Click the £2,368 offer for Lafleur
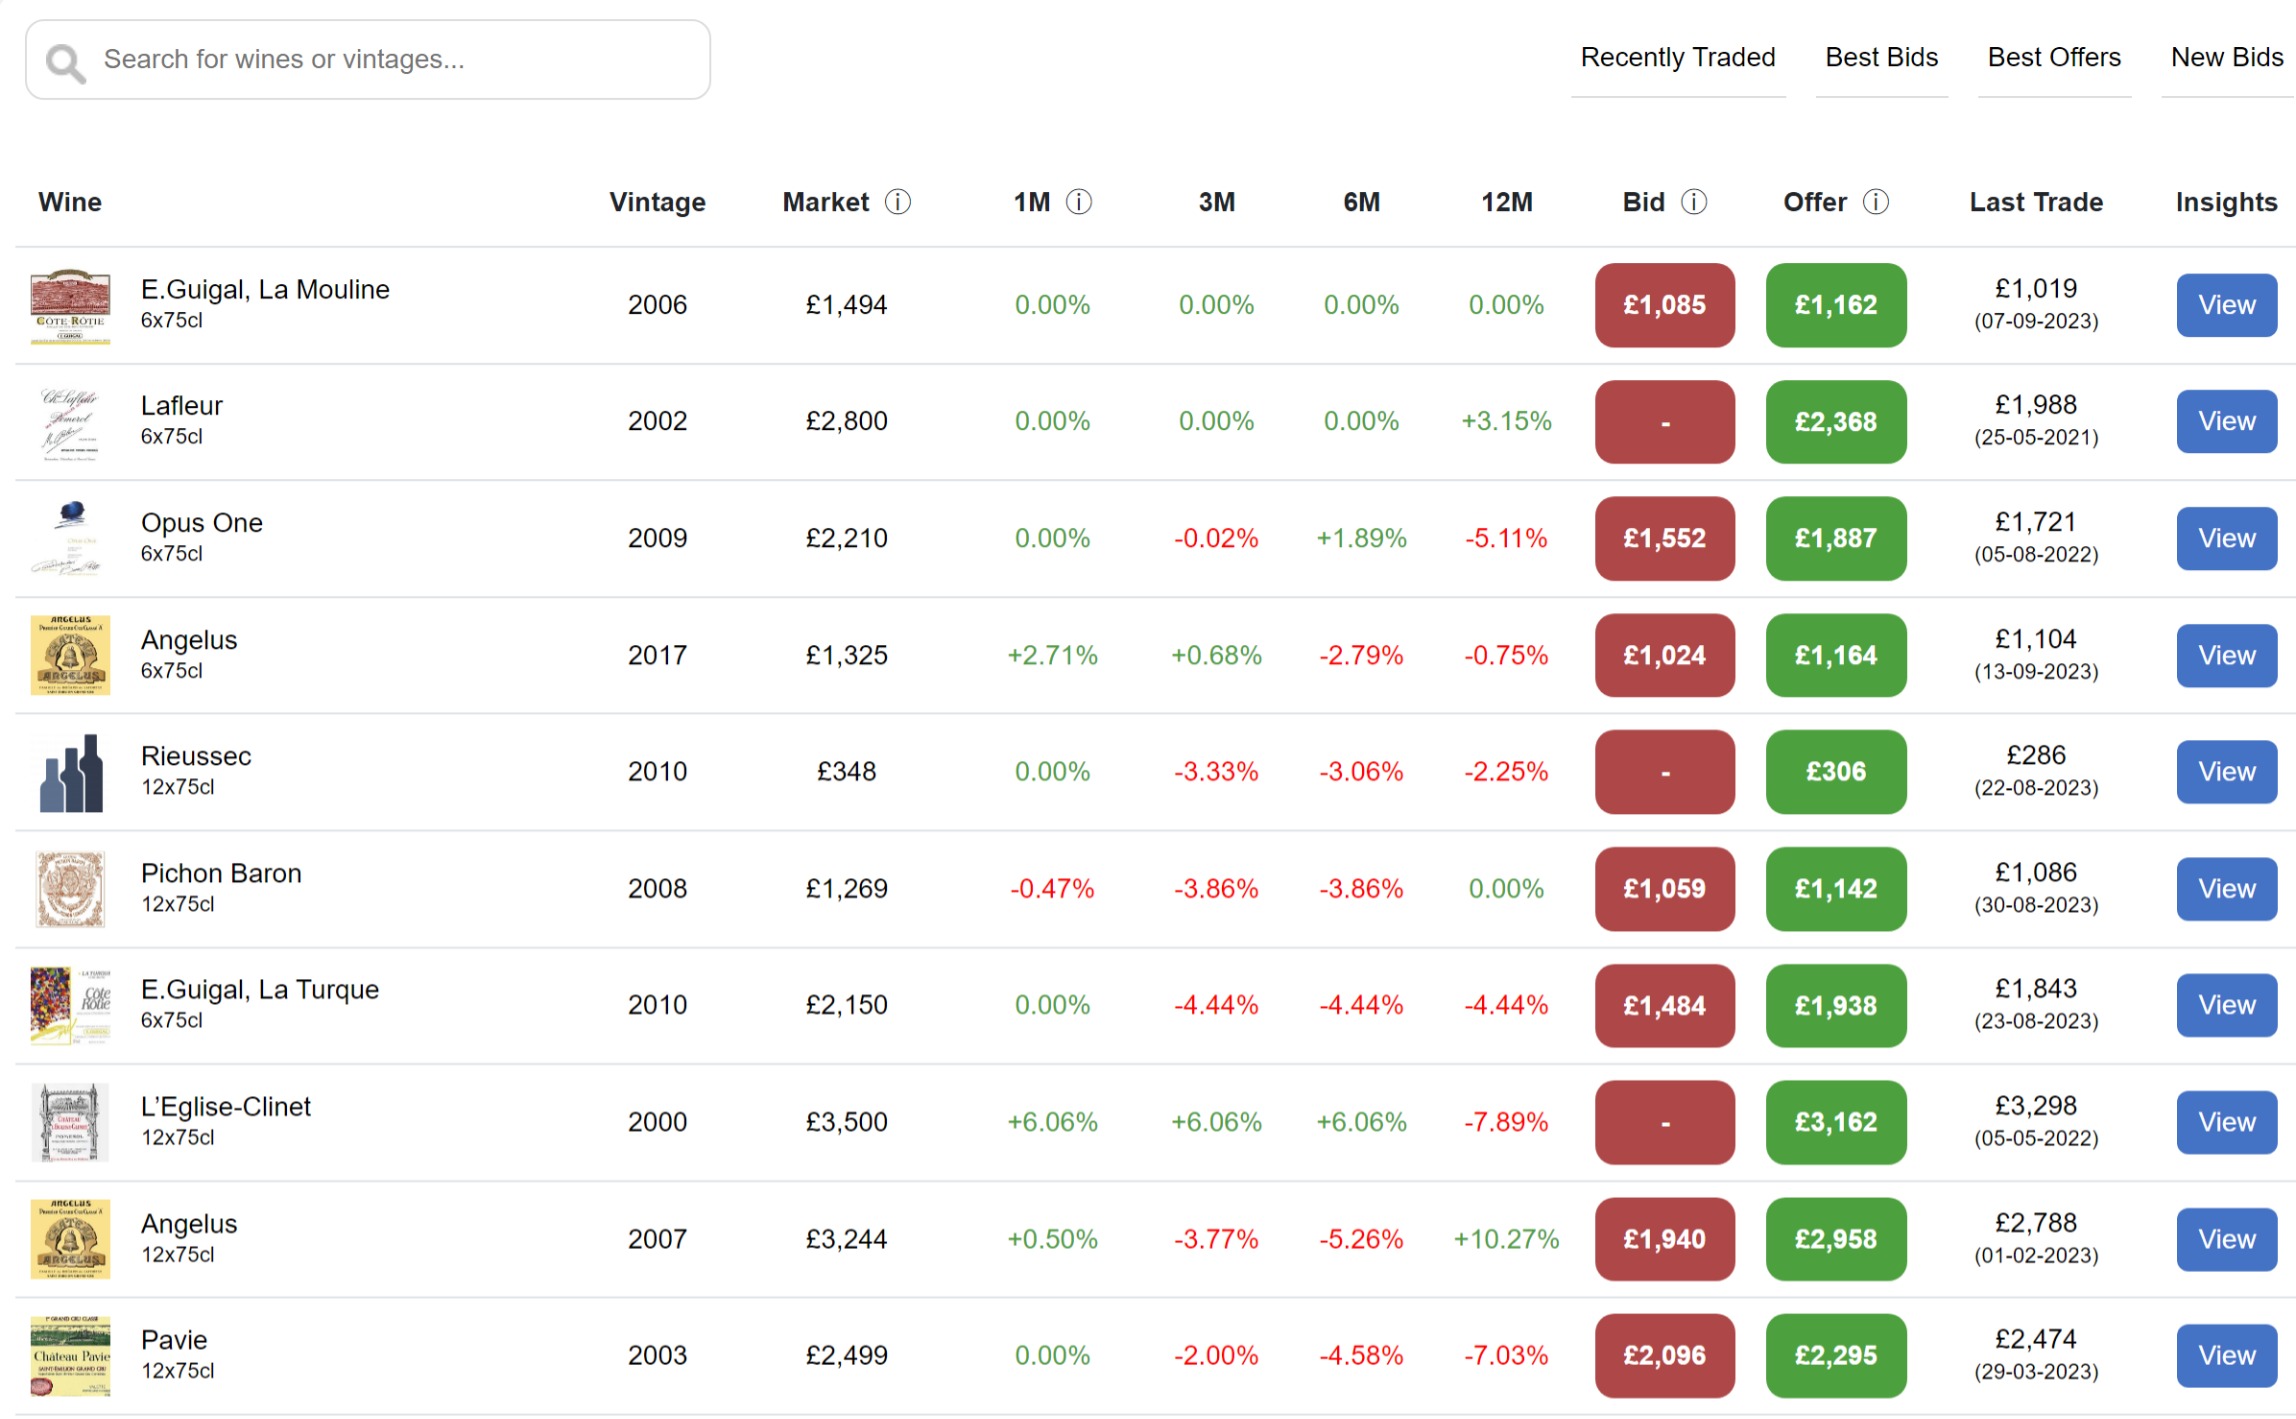Viewport: 2296px width, 1419px height. [x=1836, y=422]
